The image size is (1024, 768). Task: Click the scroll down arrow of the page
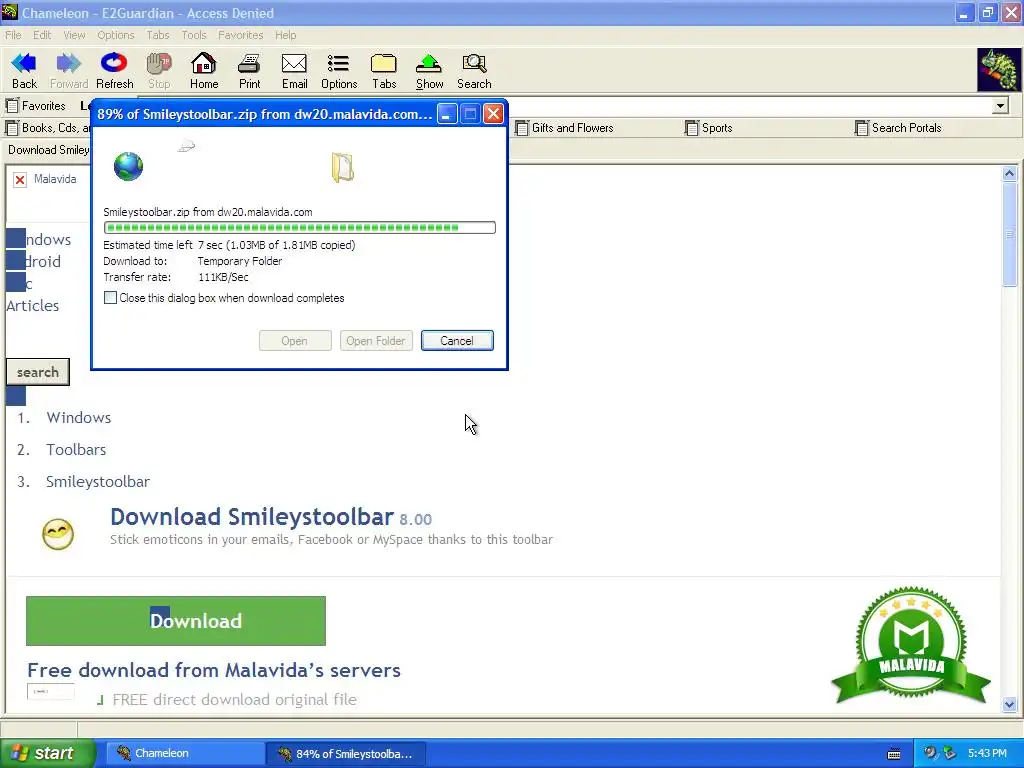[1009, 705]
